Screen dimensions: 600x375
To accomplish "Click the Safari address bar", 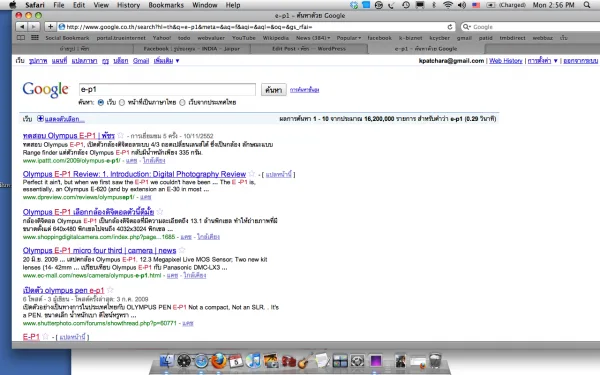I will pyautogui.click(x=256, y=27).
